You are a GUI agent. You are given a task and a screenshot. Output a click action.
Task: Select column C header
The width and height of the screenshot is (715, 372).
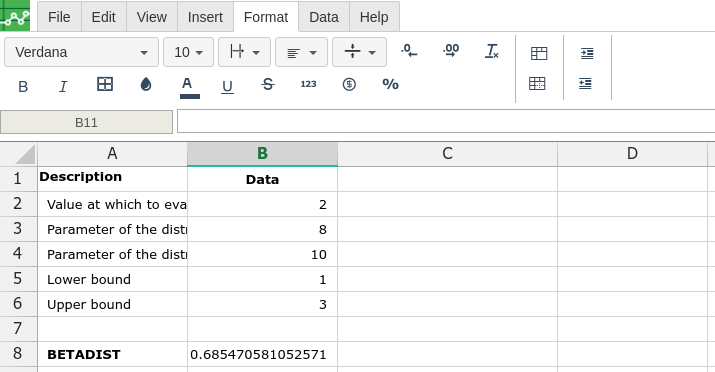click(447, 154)
